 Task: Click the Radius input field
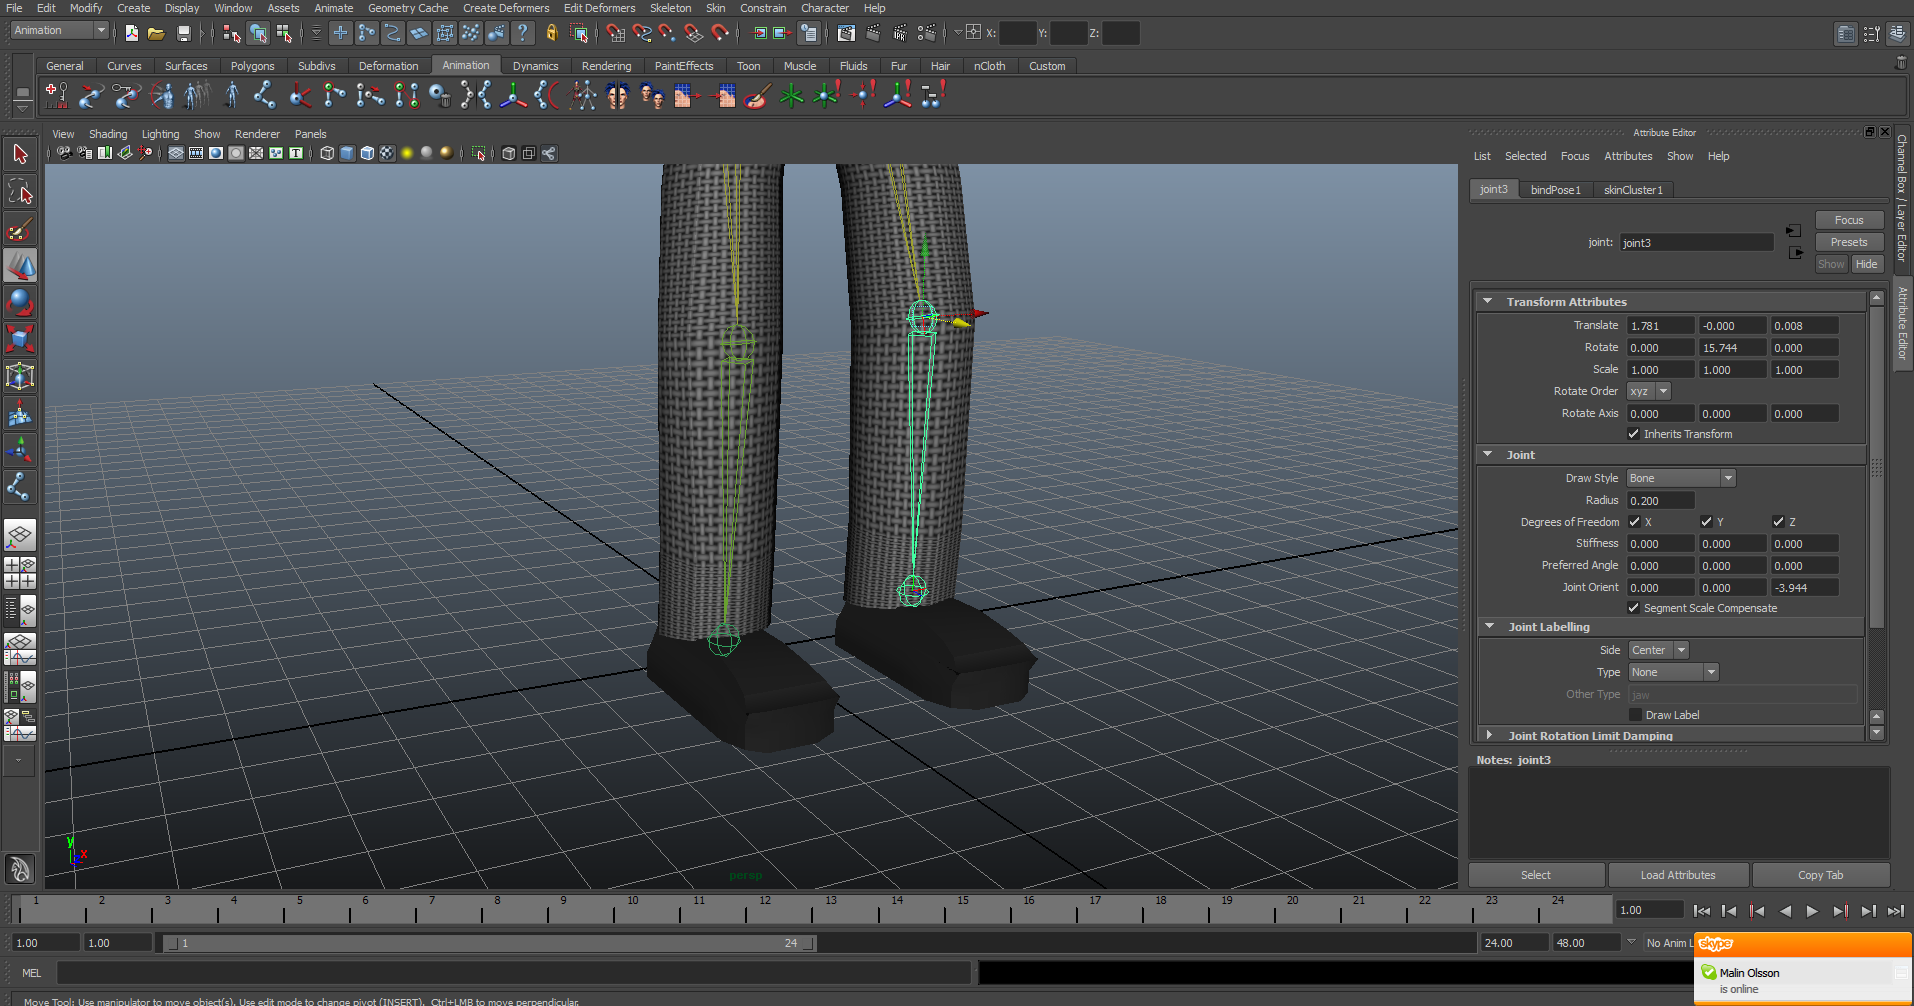(x=1659, y=500)
